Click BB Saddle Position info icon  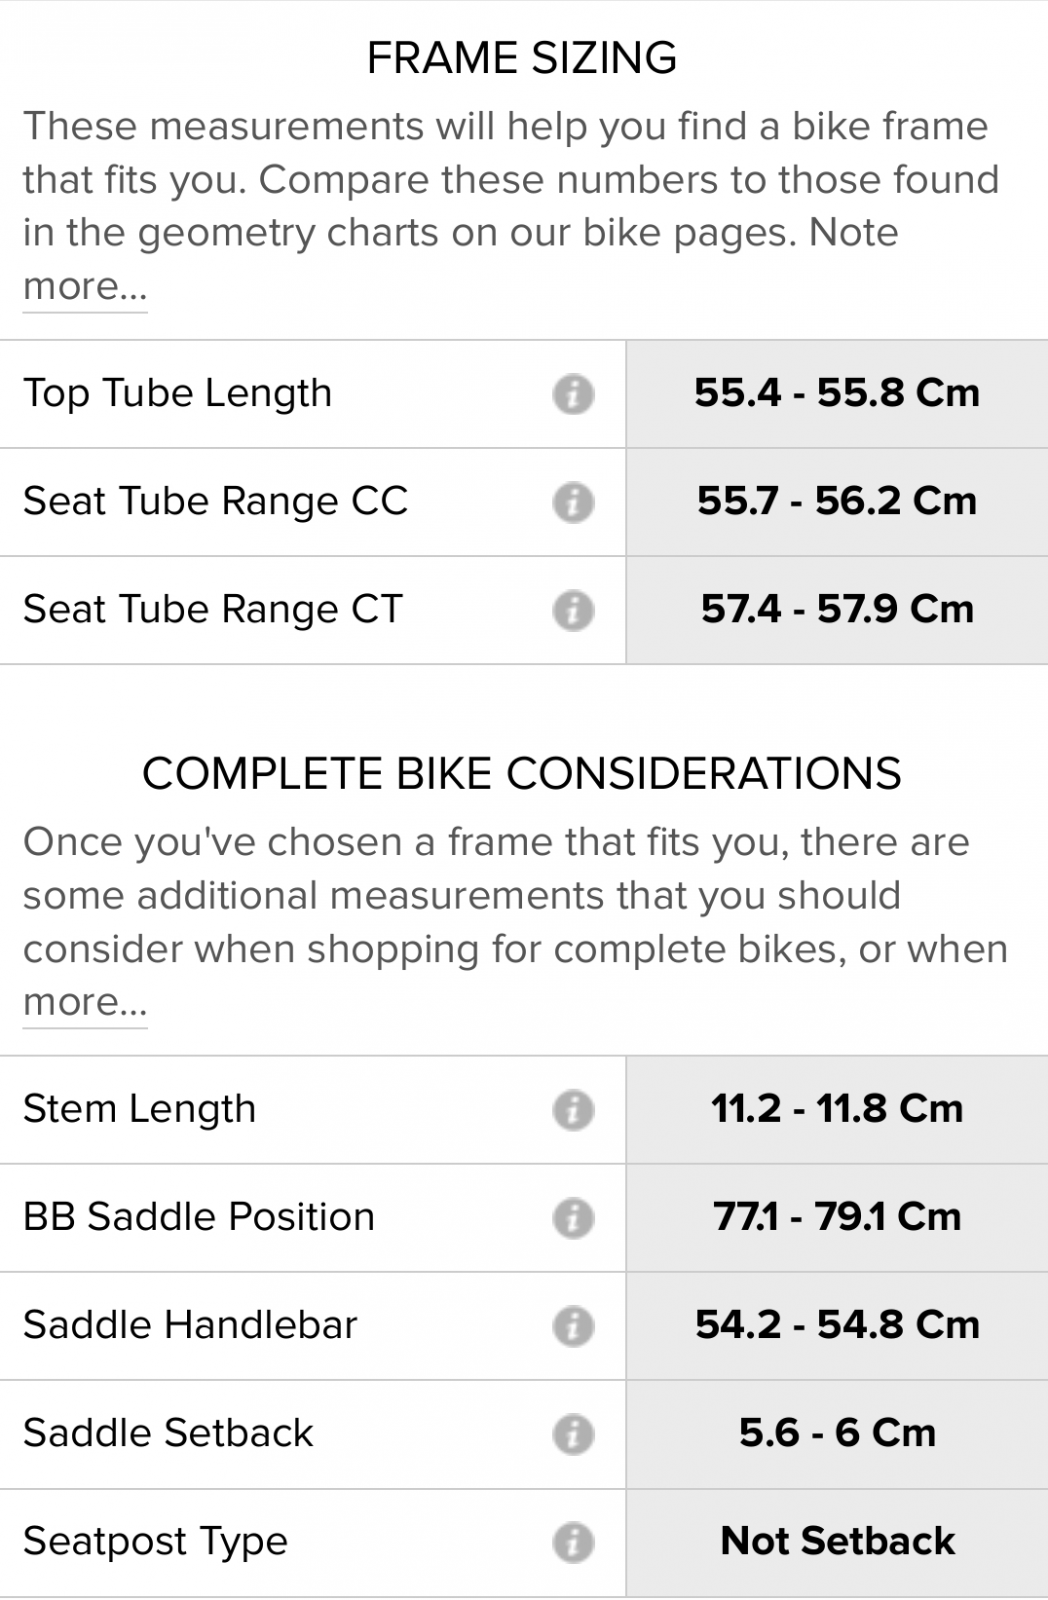pyautogui.click(x=573, y=1218)
